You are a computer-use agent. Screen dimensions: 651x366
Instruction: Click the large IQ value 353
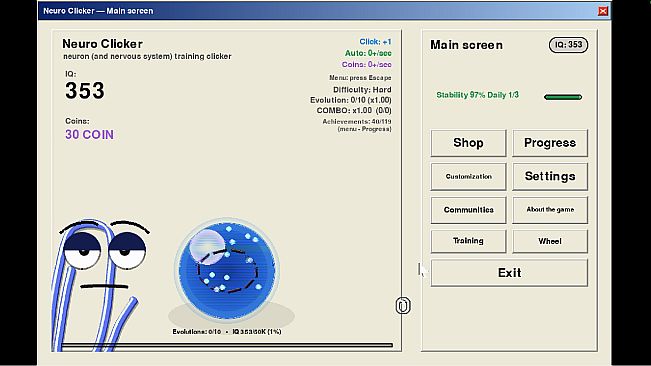pyautogui.click(x=85, y=90)
